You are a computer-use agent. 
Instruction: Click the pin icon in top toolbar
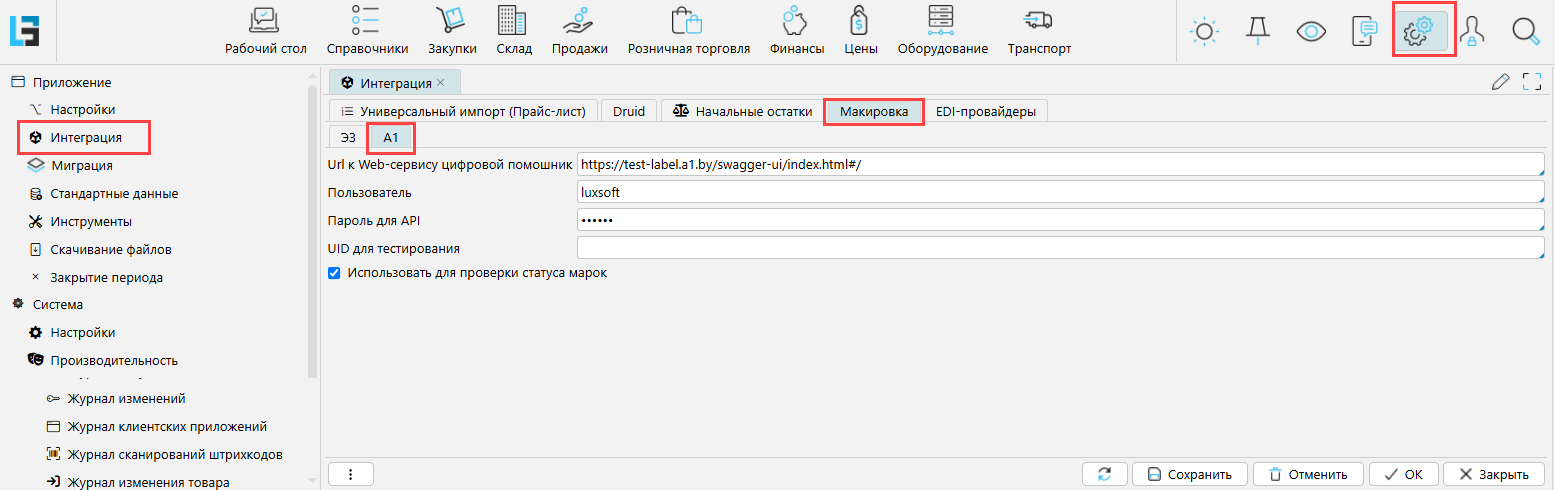[x=1257, y=32]
